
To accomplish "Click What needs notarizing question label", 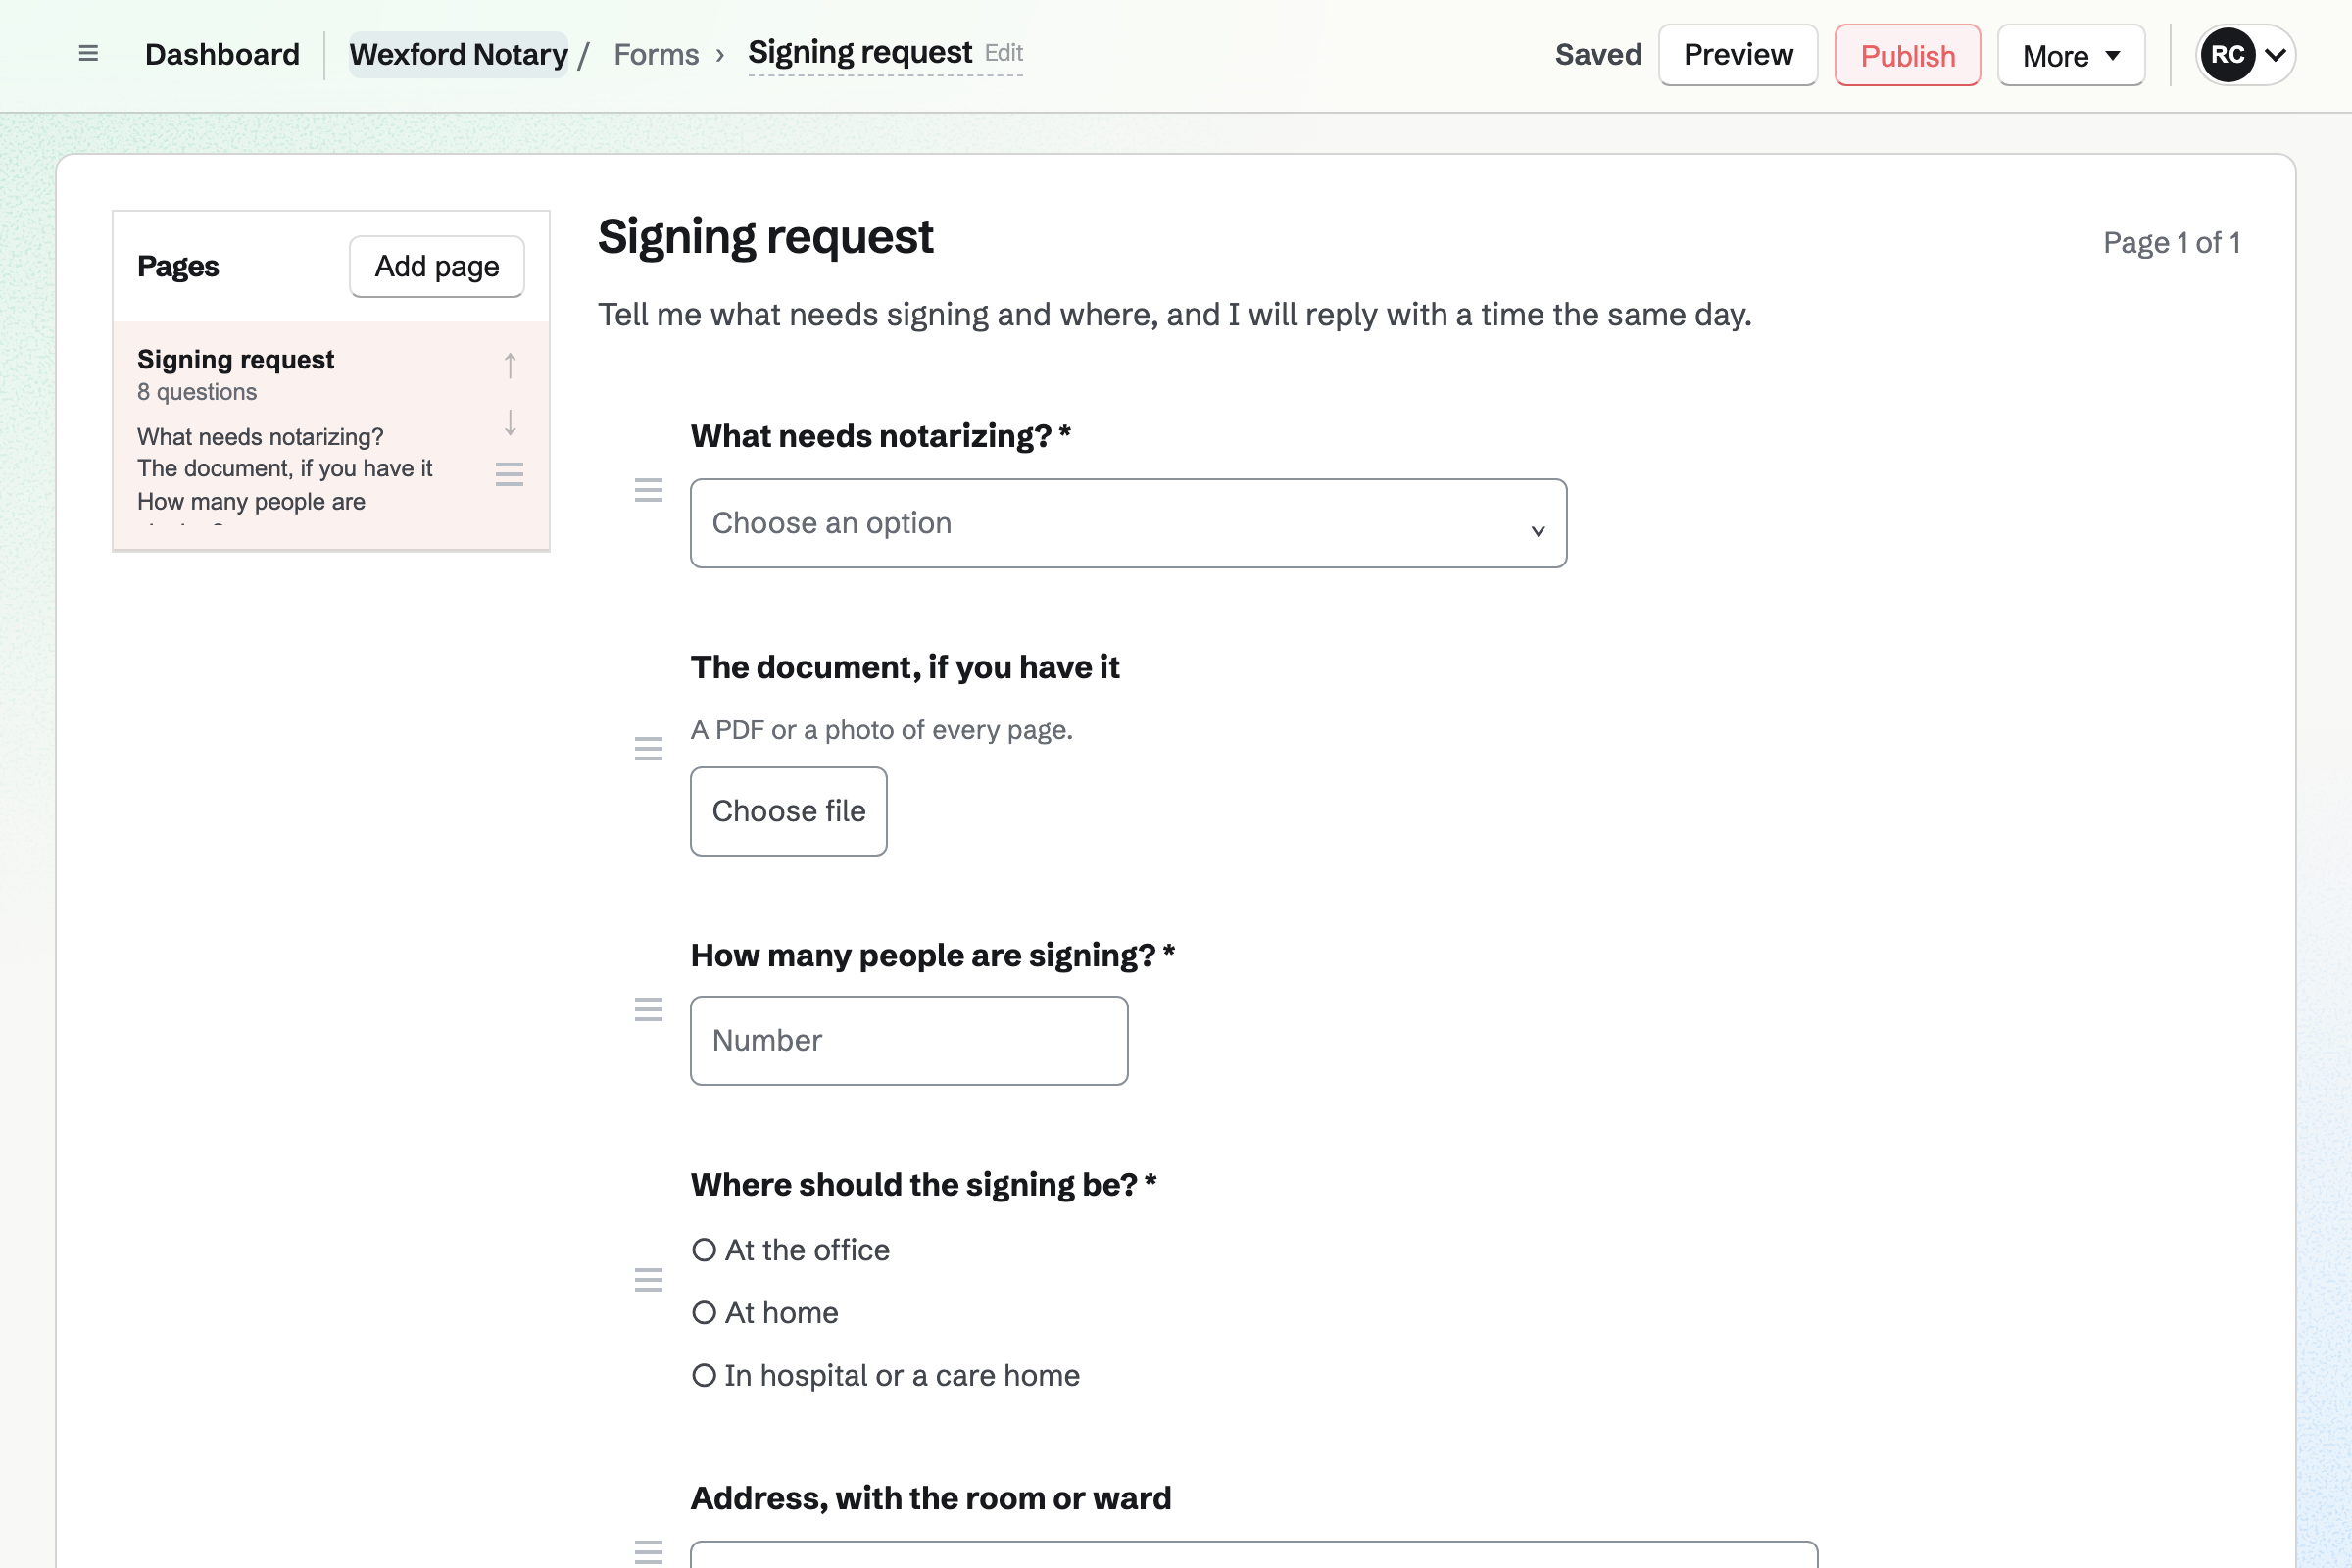I will point(881,436).
